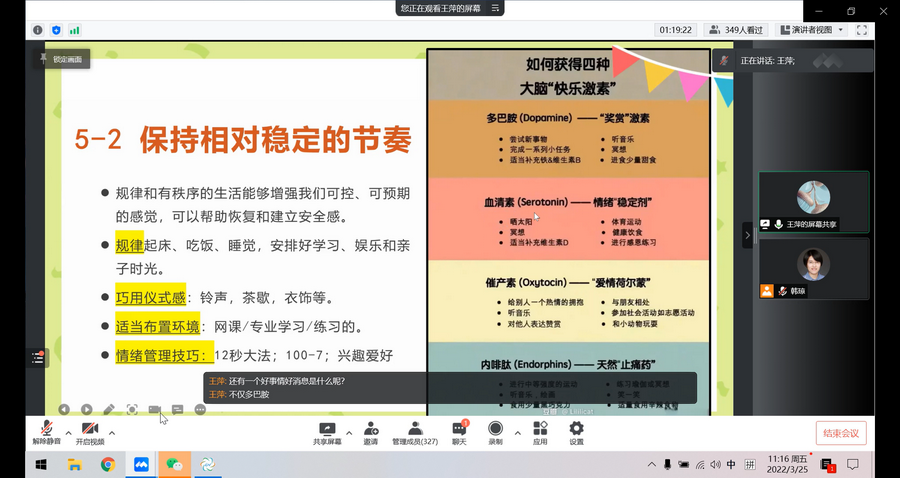The width and height of the screenshot is (900, 478).
Task: Open Windows Start menu
Action: click(x=41, y=464)
